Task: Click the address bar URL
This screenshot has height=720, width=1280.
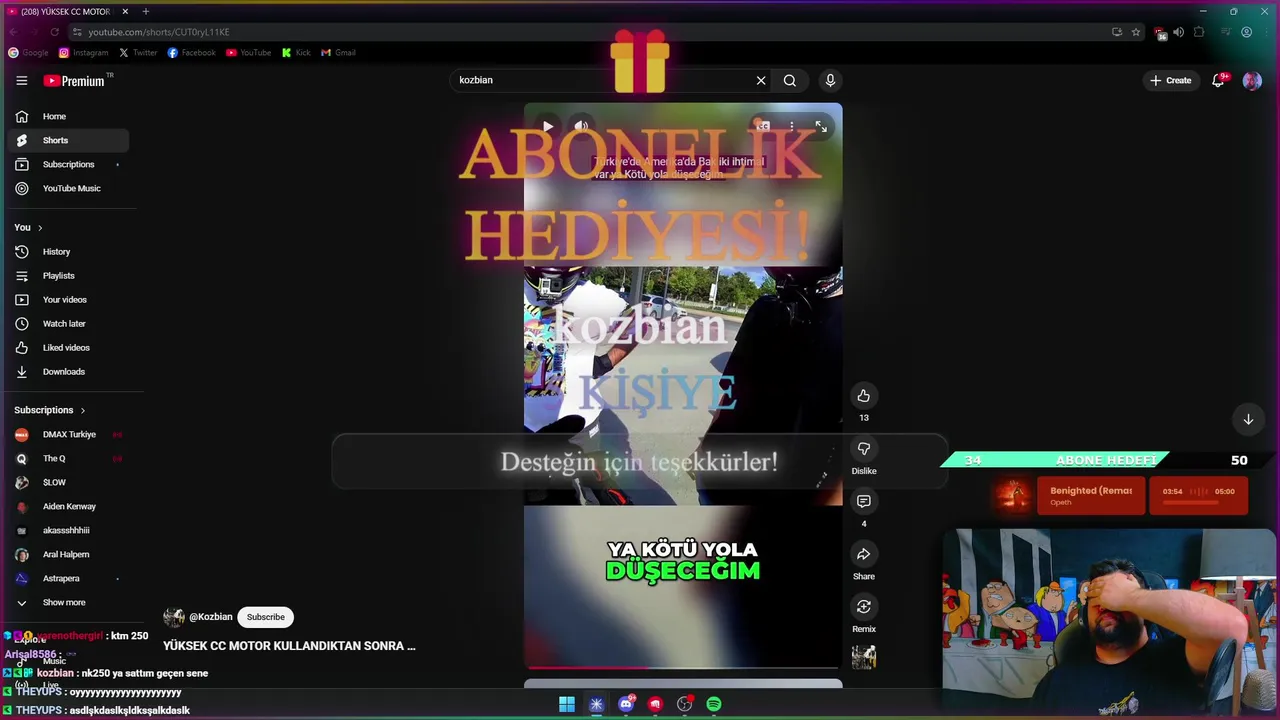Action: [158, 32]
